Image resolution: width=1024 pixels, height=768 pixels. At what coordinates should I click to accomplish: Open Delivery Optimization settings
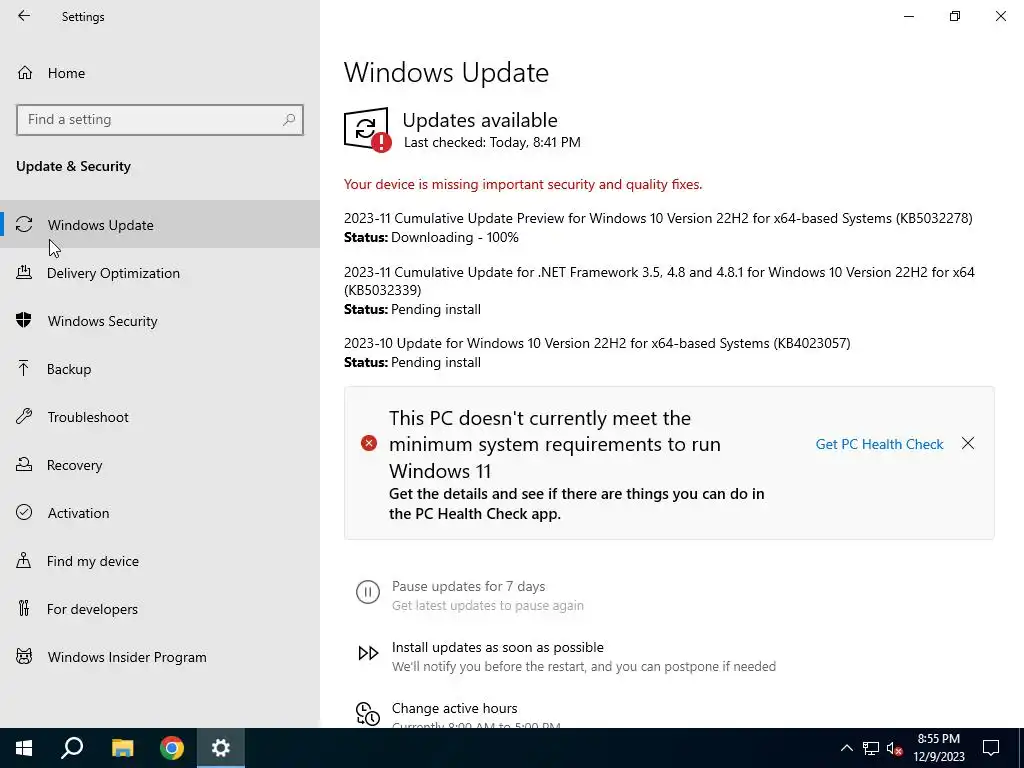(x=160, y=273)
